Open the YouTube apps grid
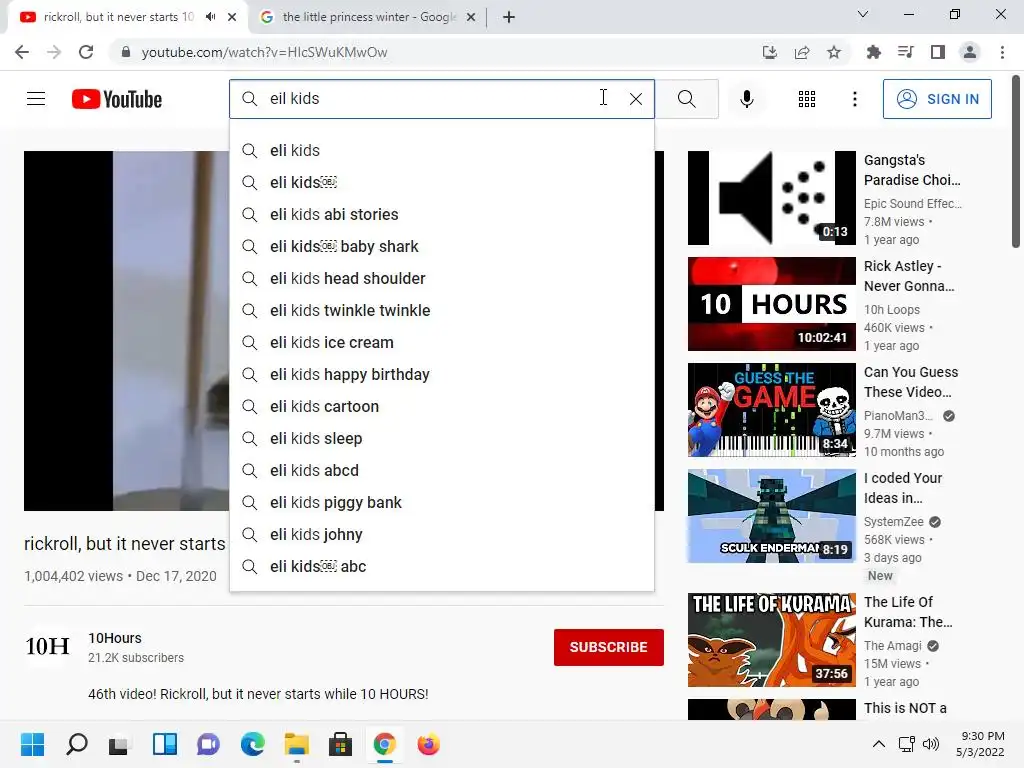 807,99
